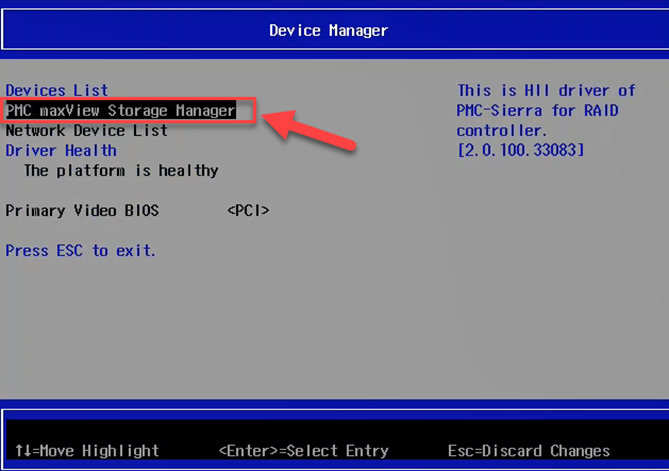
Task: Click the Devices List heading
Action: point(57,90)
